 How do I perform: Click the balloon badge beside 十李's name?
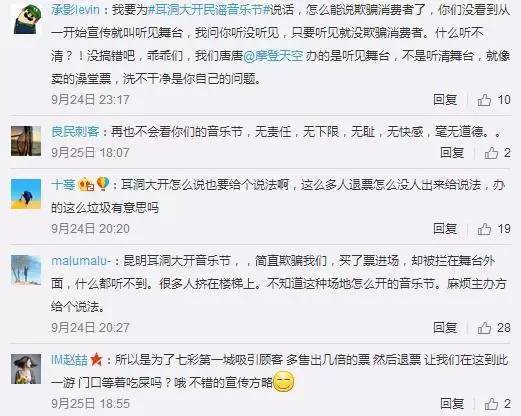[103, 184]
